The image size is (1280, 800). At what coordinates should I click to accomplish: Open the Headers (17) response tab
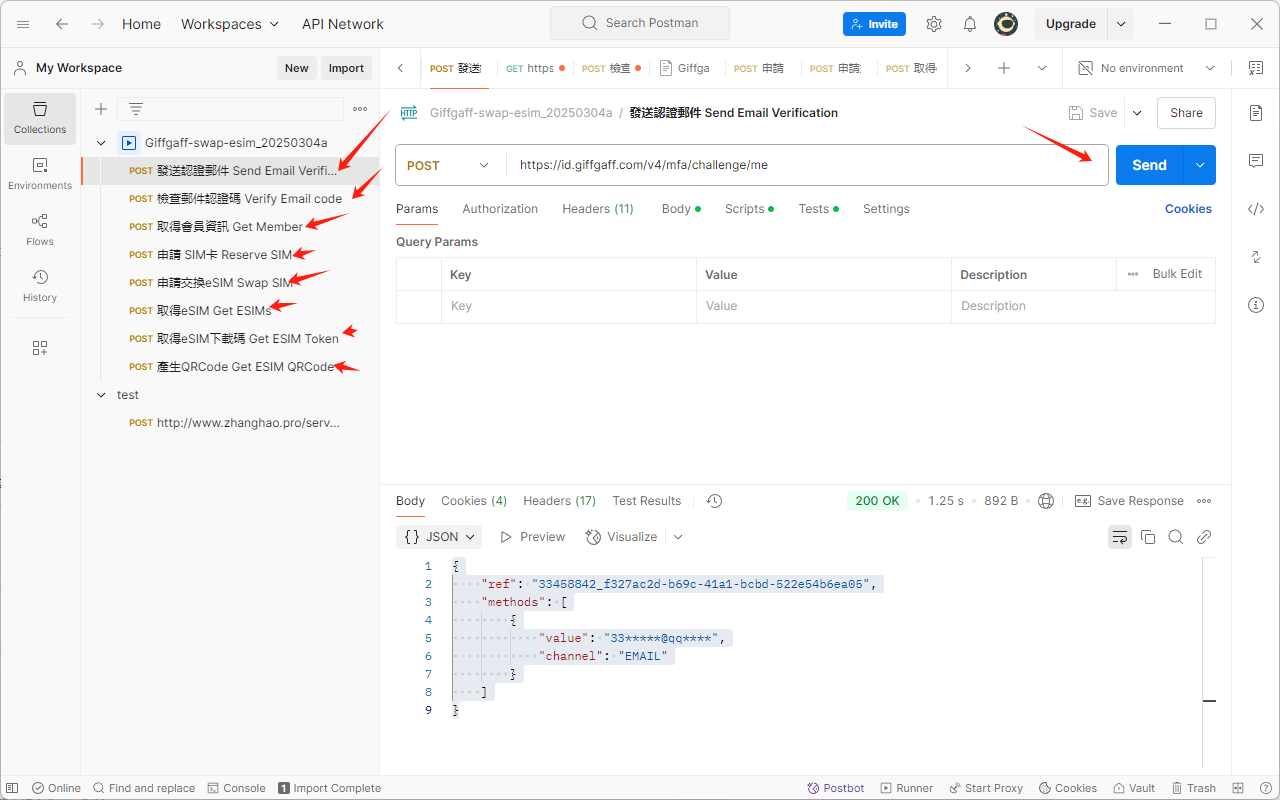(x=559, y=501)
